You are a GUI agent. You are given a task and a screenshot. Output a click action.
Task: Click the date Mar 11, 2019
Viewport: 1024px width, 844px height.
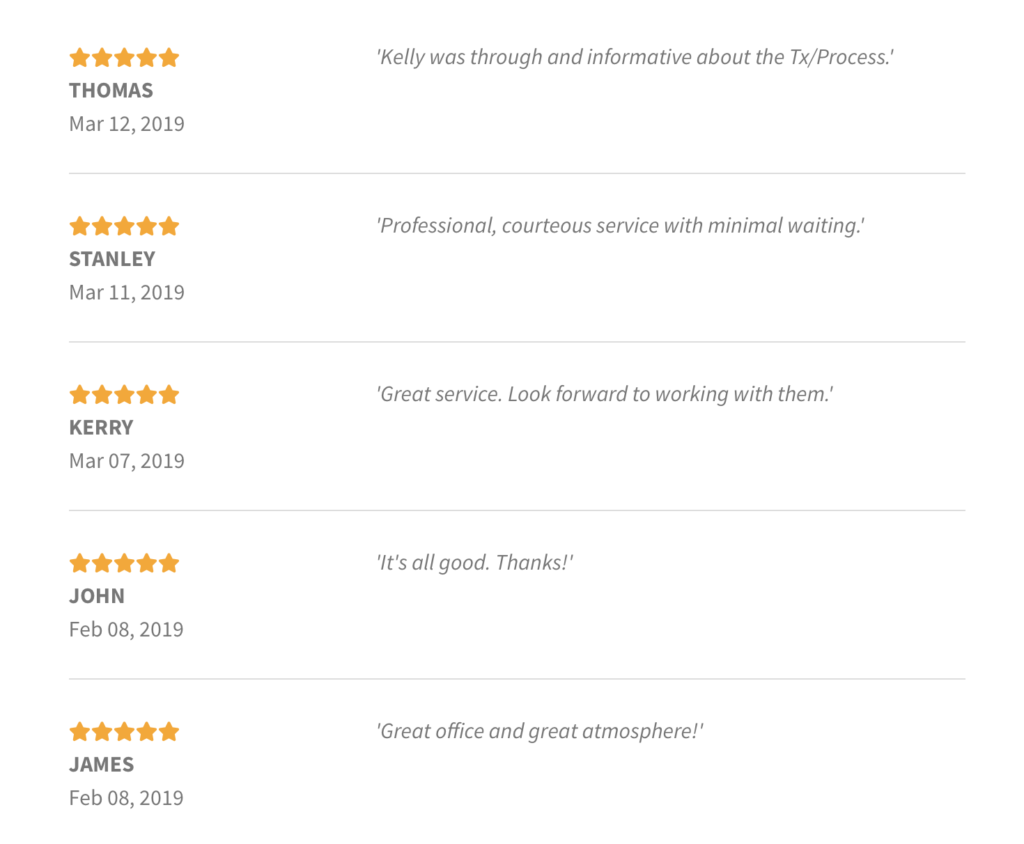coord(127,293)
